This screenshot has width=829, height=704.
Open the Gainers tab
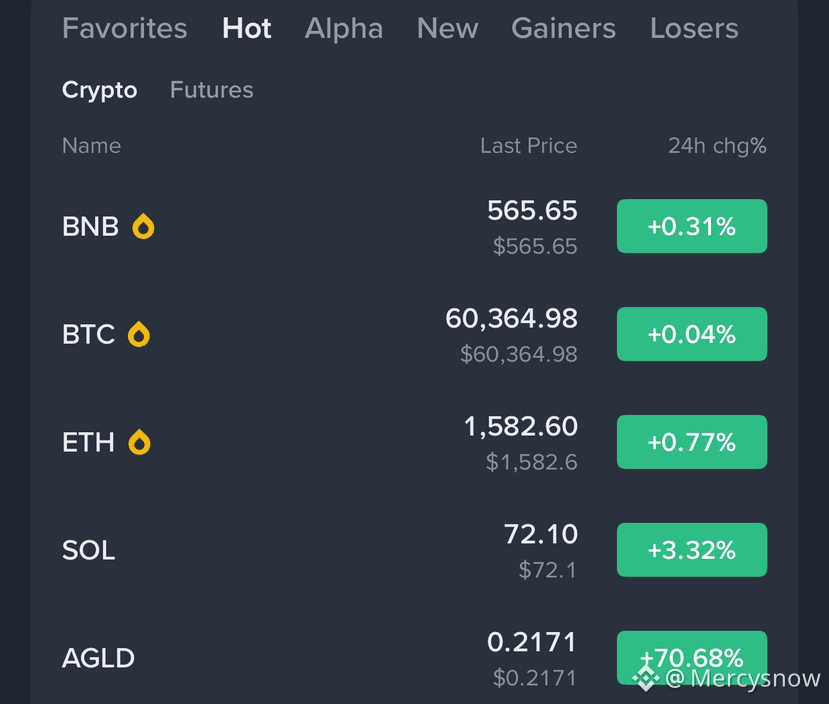pos(564,28)
